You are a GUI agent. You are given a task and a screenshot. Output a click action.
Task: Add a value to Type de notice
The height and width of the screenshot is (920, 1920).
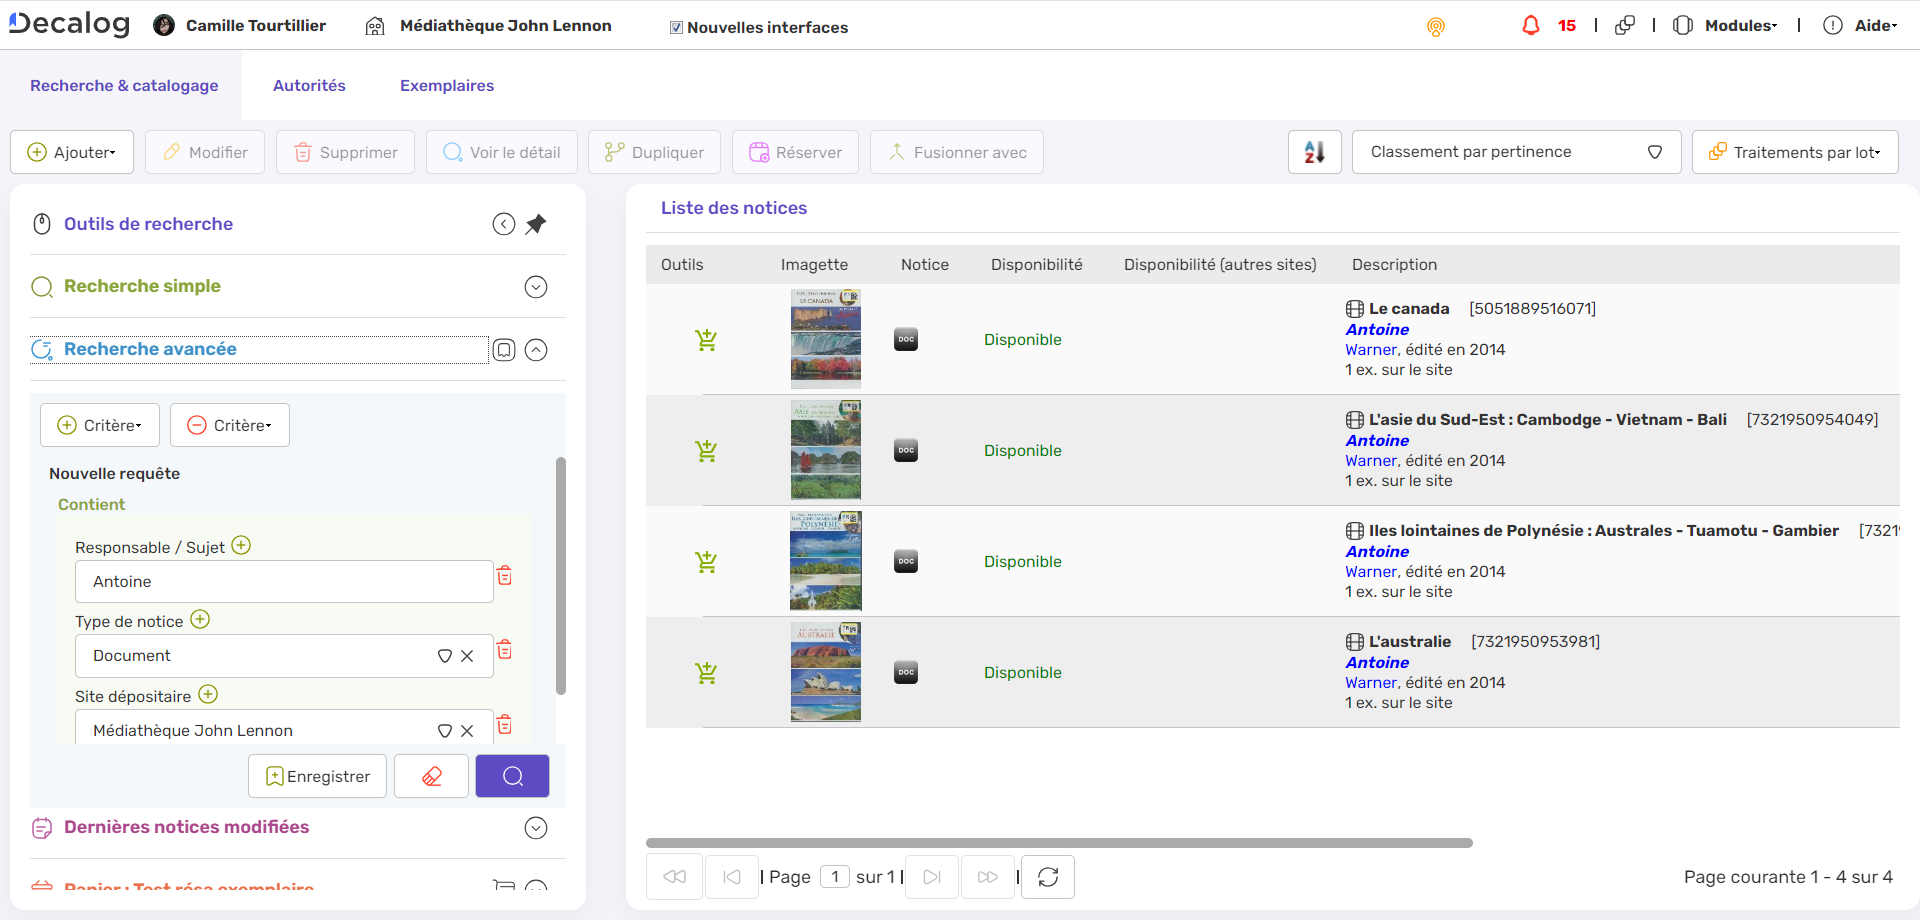[200, 620]
